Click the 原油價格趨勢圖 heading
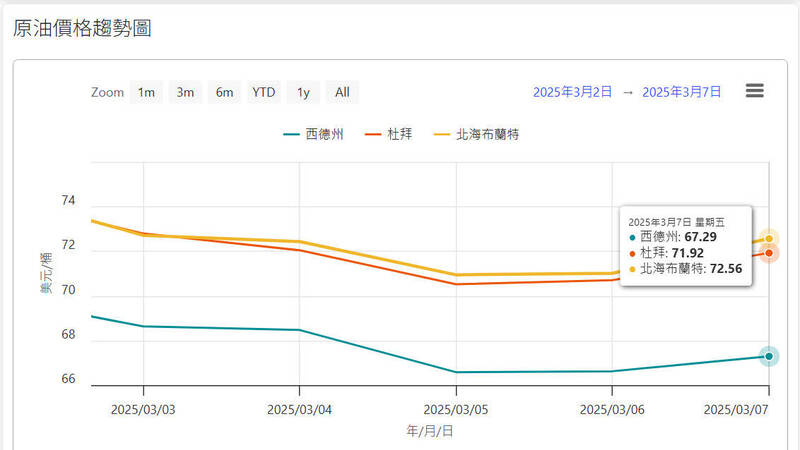 point(82,28)
